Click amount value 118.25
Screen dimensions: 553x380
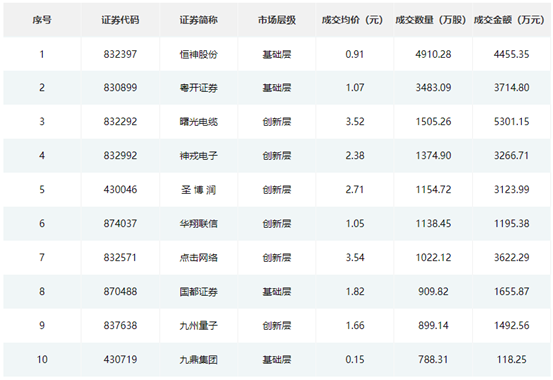(512, 360)
